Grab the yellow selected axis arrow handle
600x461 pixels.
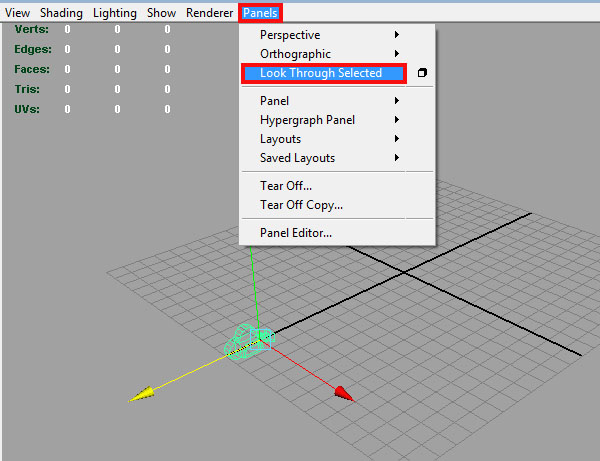pos(142,394)
